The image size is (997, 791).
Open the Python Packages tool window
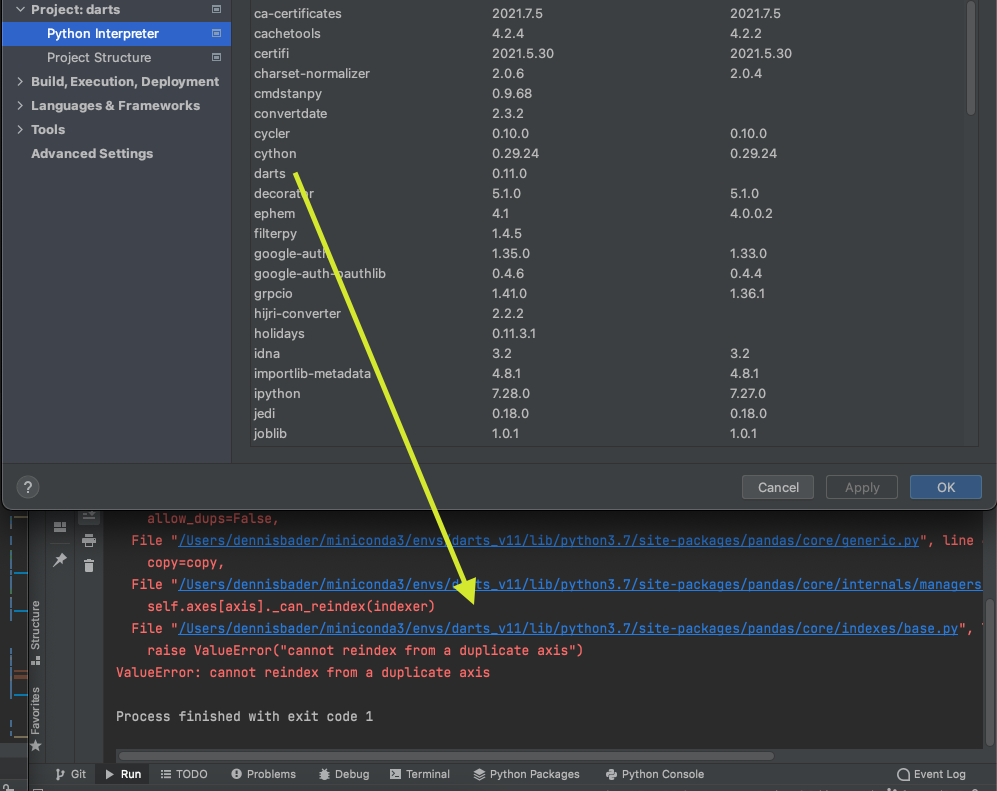tap(527, 773)
